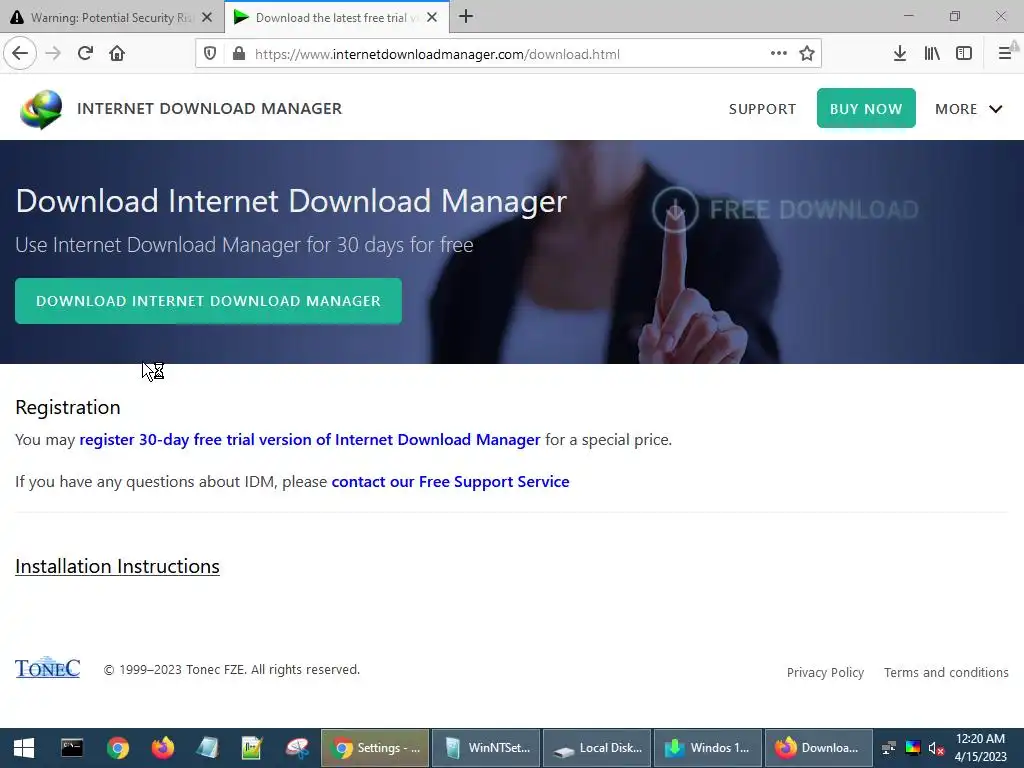This screenshot has width=1024, height=768.
Task: Bookmark this page with the star
Action: coord(807,54)
